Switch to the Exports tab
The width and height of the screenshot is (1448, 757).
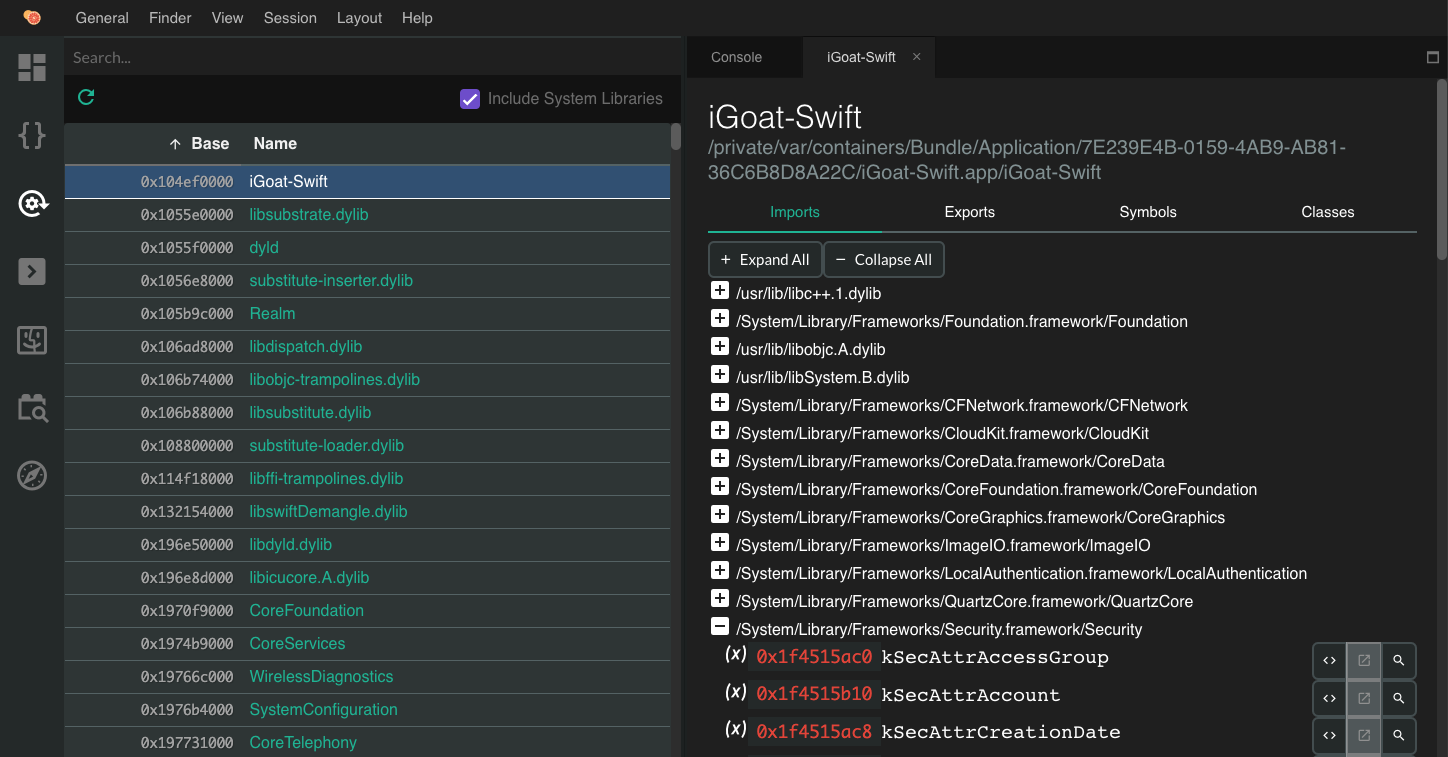(969, 212)
